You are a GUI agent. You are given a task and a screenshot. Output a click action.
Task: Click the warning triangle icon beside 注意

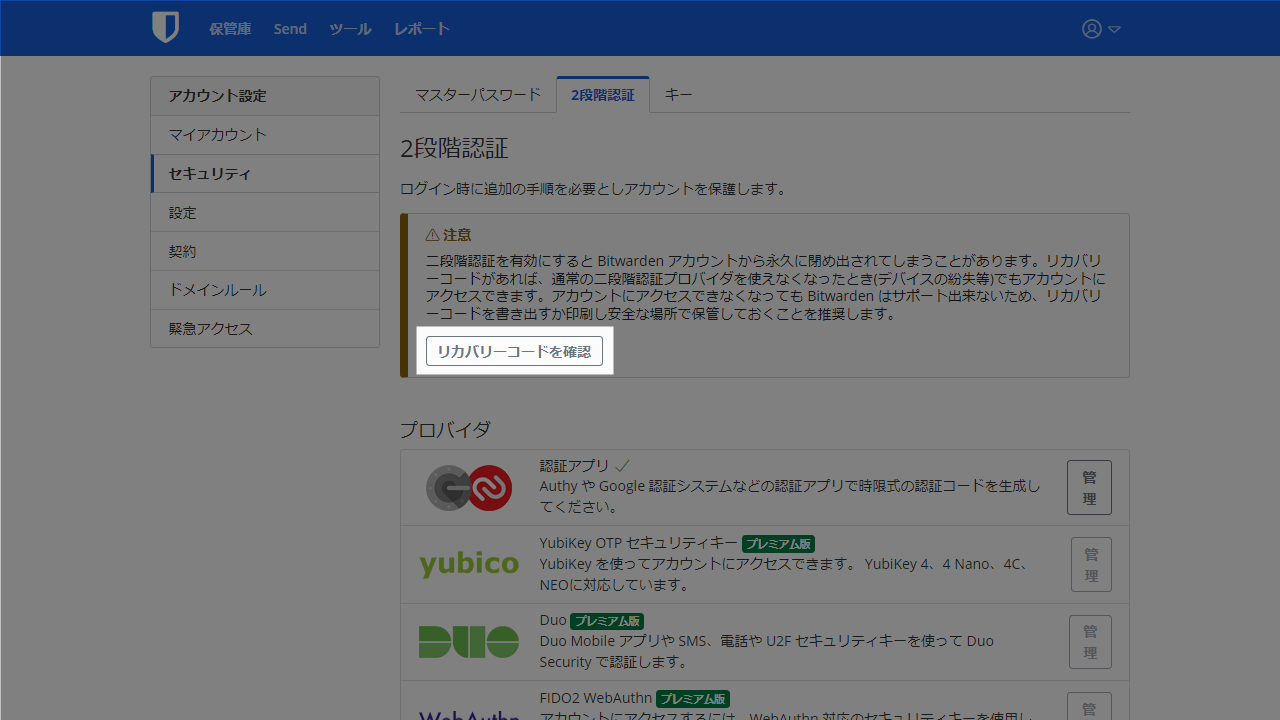[432, 235]
